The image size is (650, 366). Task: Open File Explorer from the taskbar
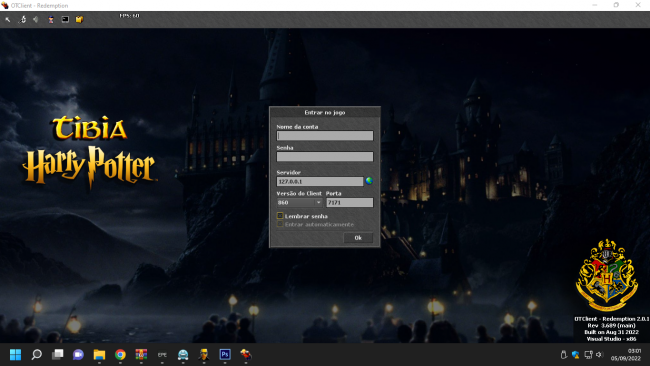click(99, 354)
